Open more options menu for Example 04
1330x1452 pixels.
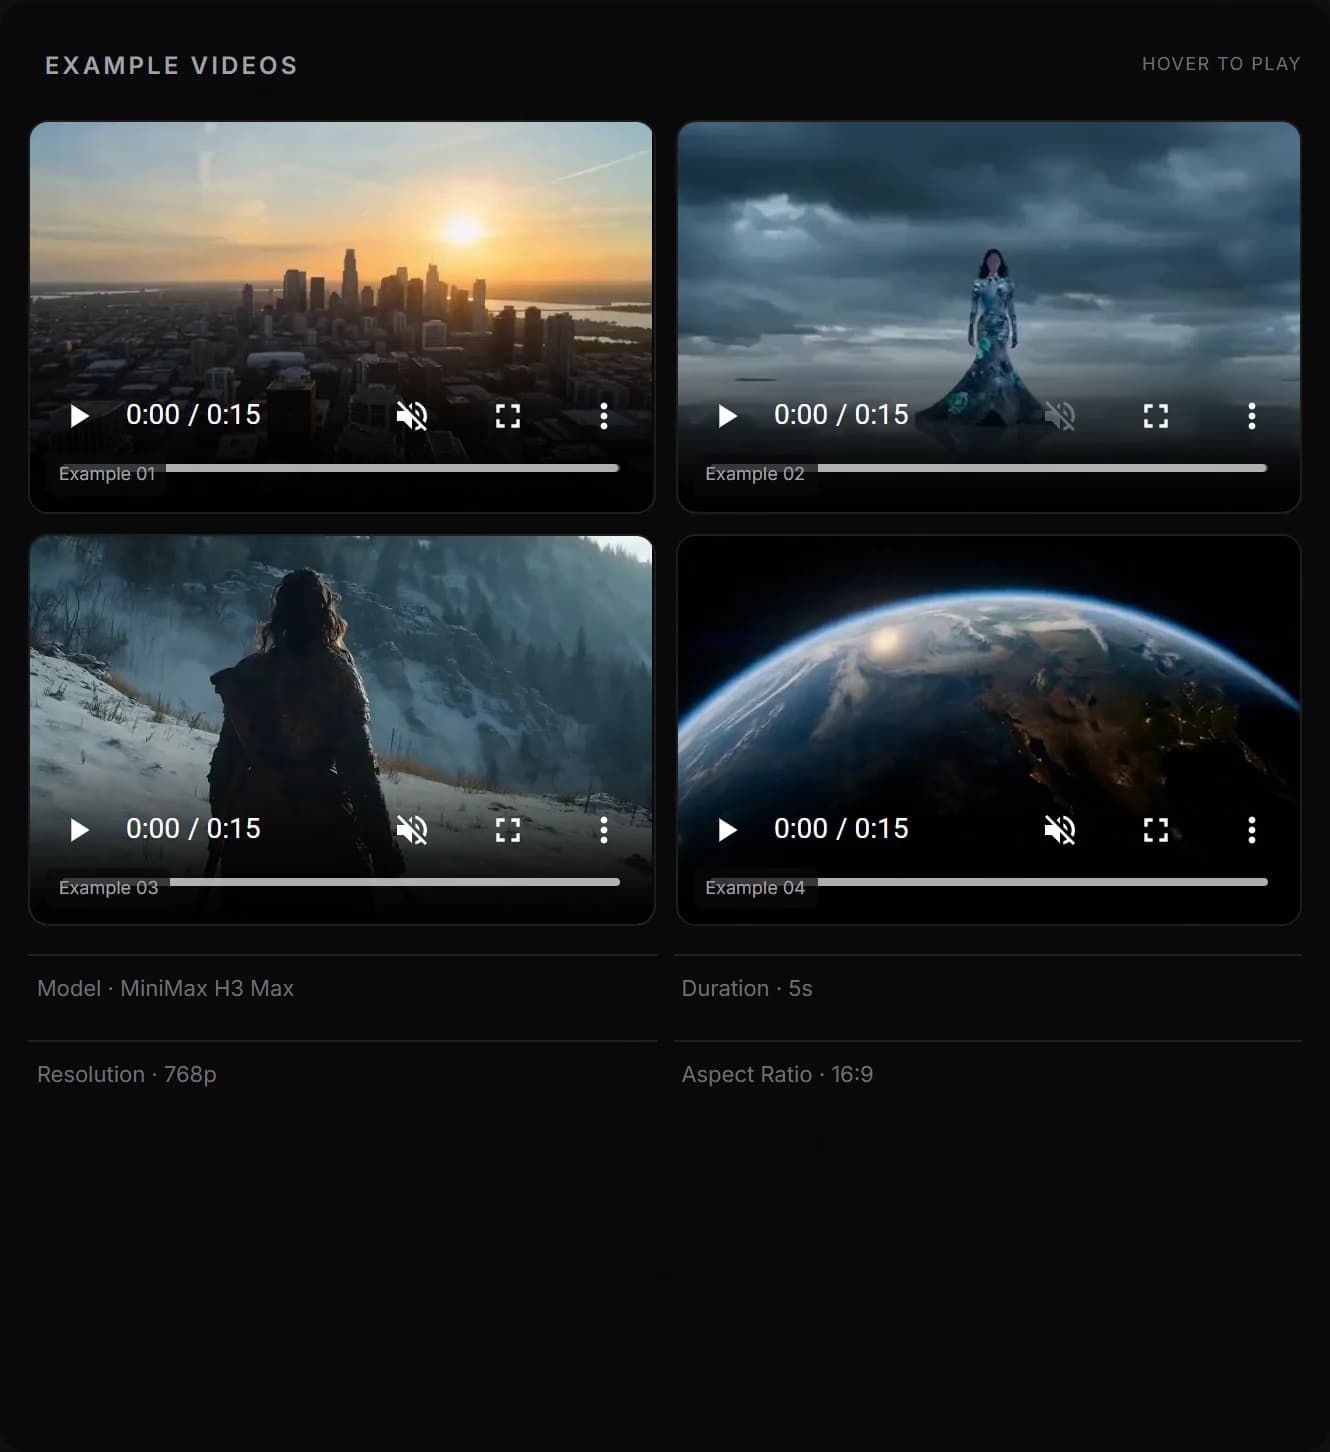point(1252,830)
